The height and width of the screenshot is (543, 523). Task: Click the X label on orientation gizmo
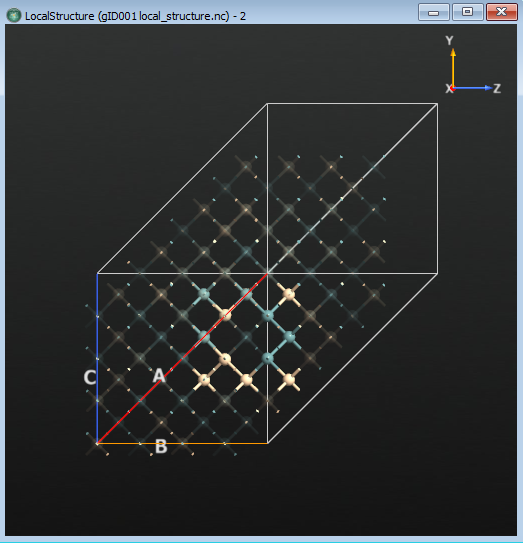pos(449,89)
